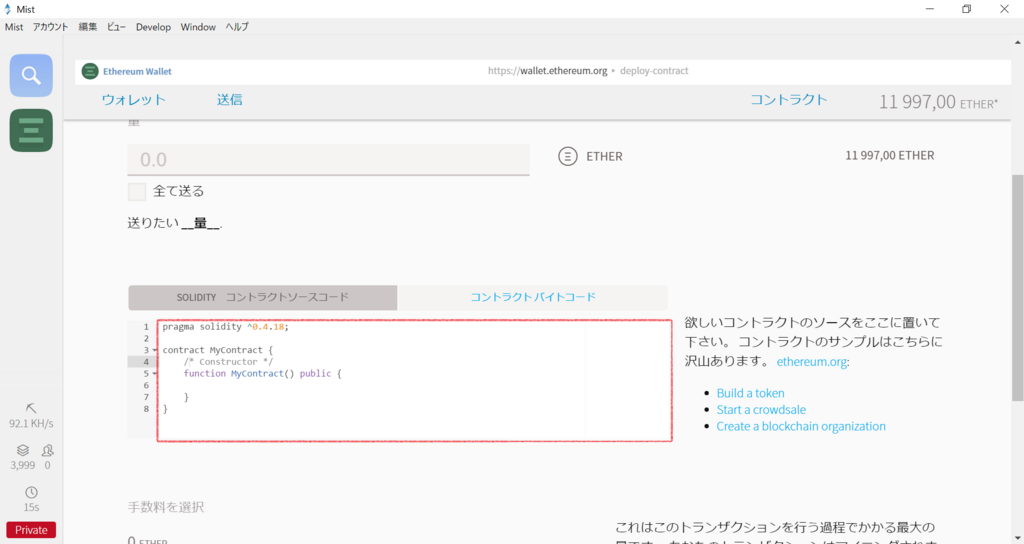This screenshot has width=1024, height=544.
Task: Click the wallet.ethereum.org URL text
Action: coord(547,71)
